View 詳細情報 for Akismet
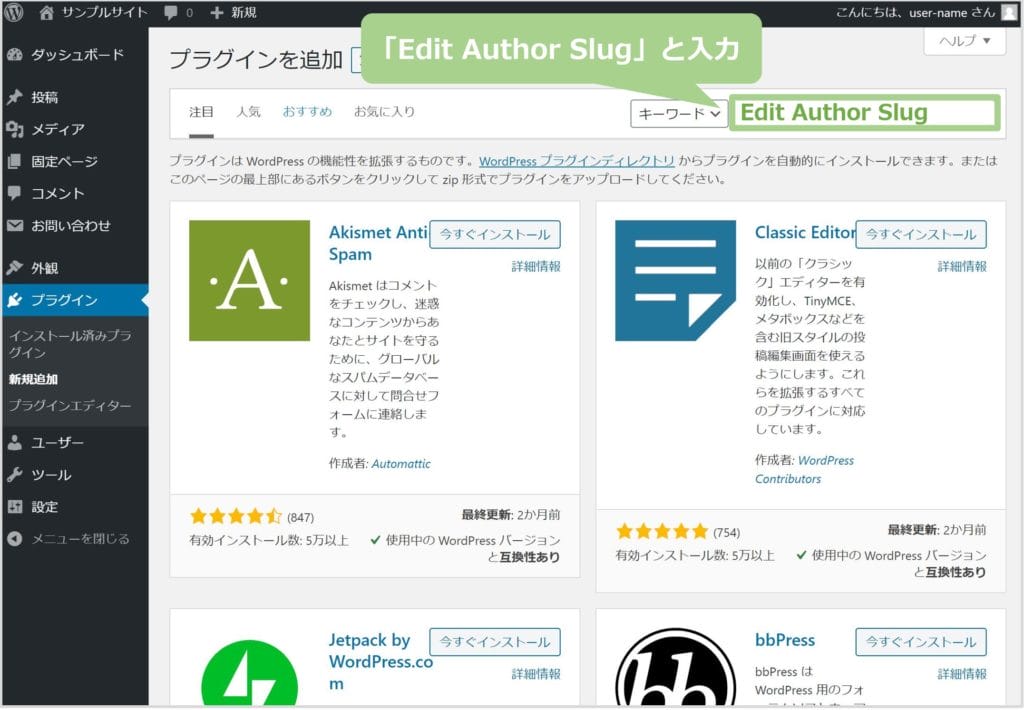This screenshot has height=710, width=1024. click(x=536, y=266)
